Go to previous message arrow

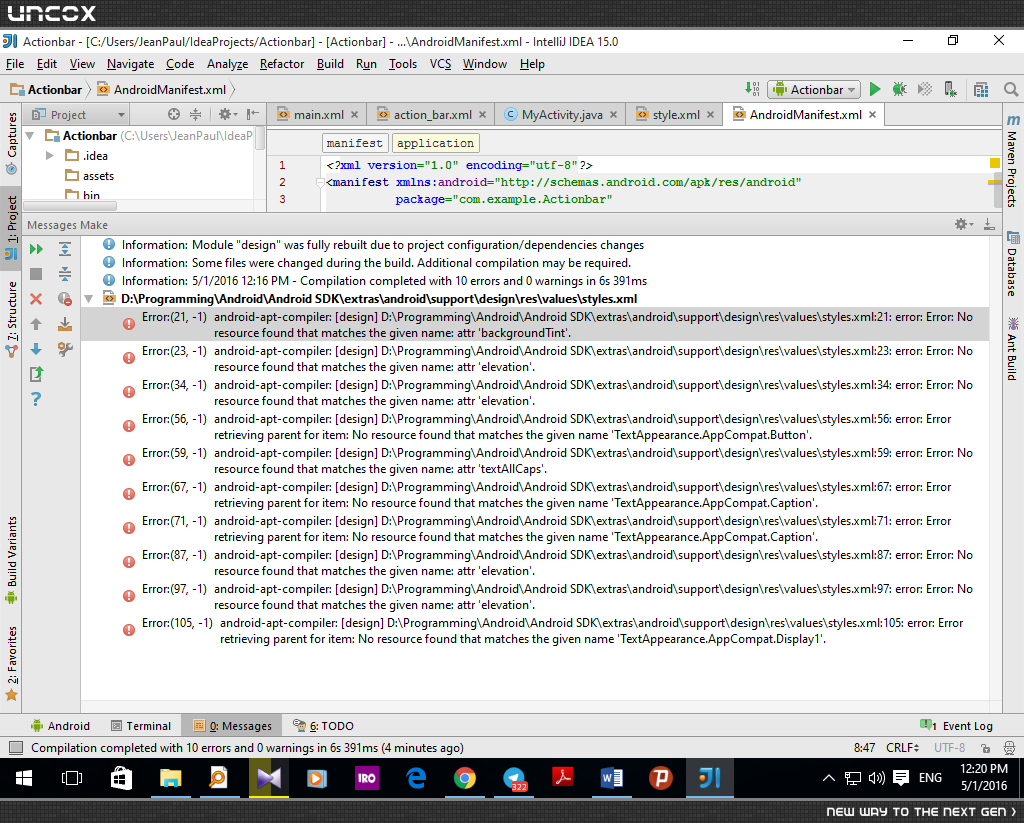pos(36,323)
